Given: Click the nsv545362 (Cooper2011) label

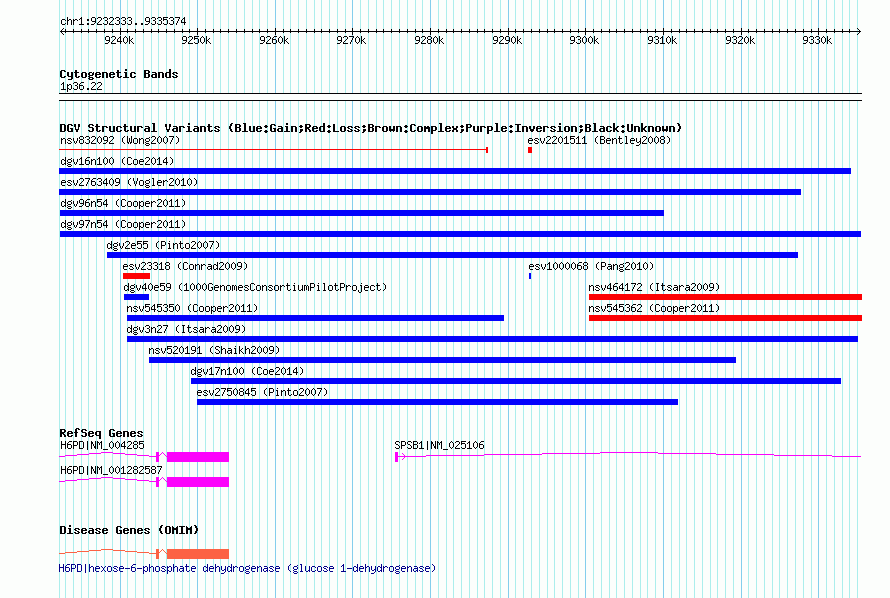Looking at the screenshot, I should (654, 308).
